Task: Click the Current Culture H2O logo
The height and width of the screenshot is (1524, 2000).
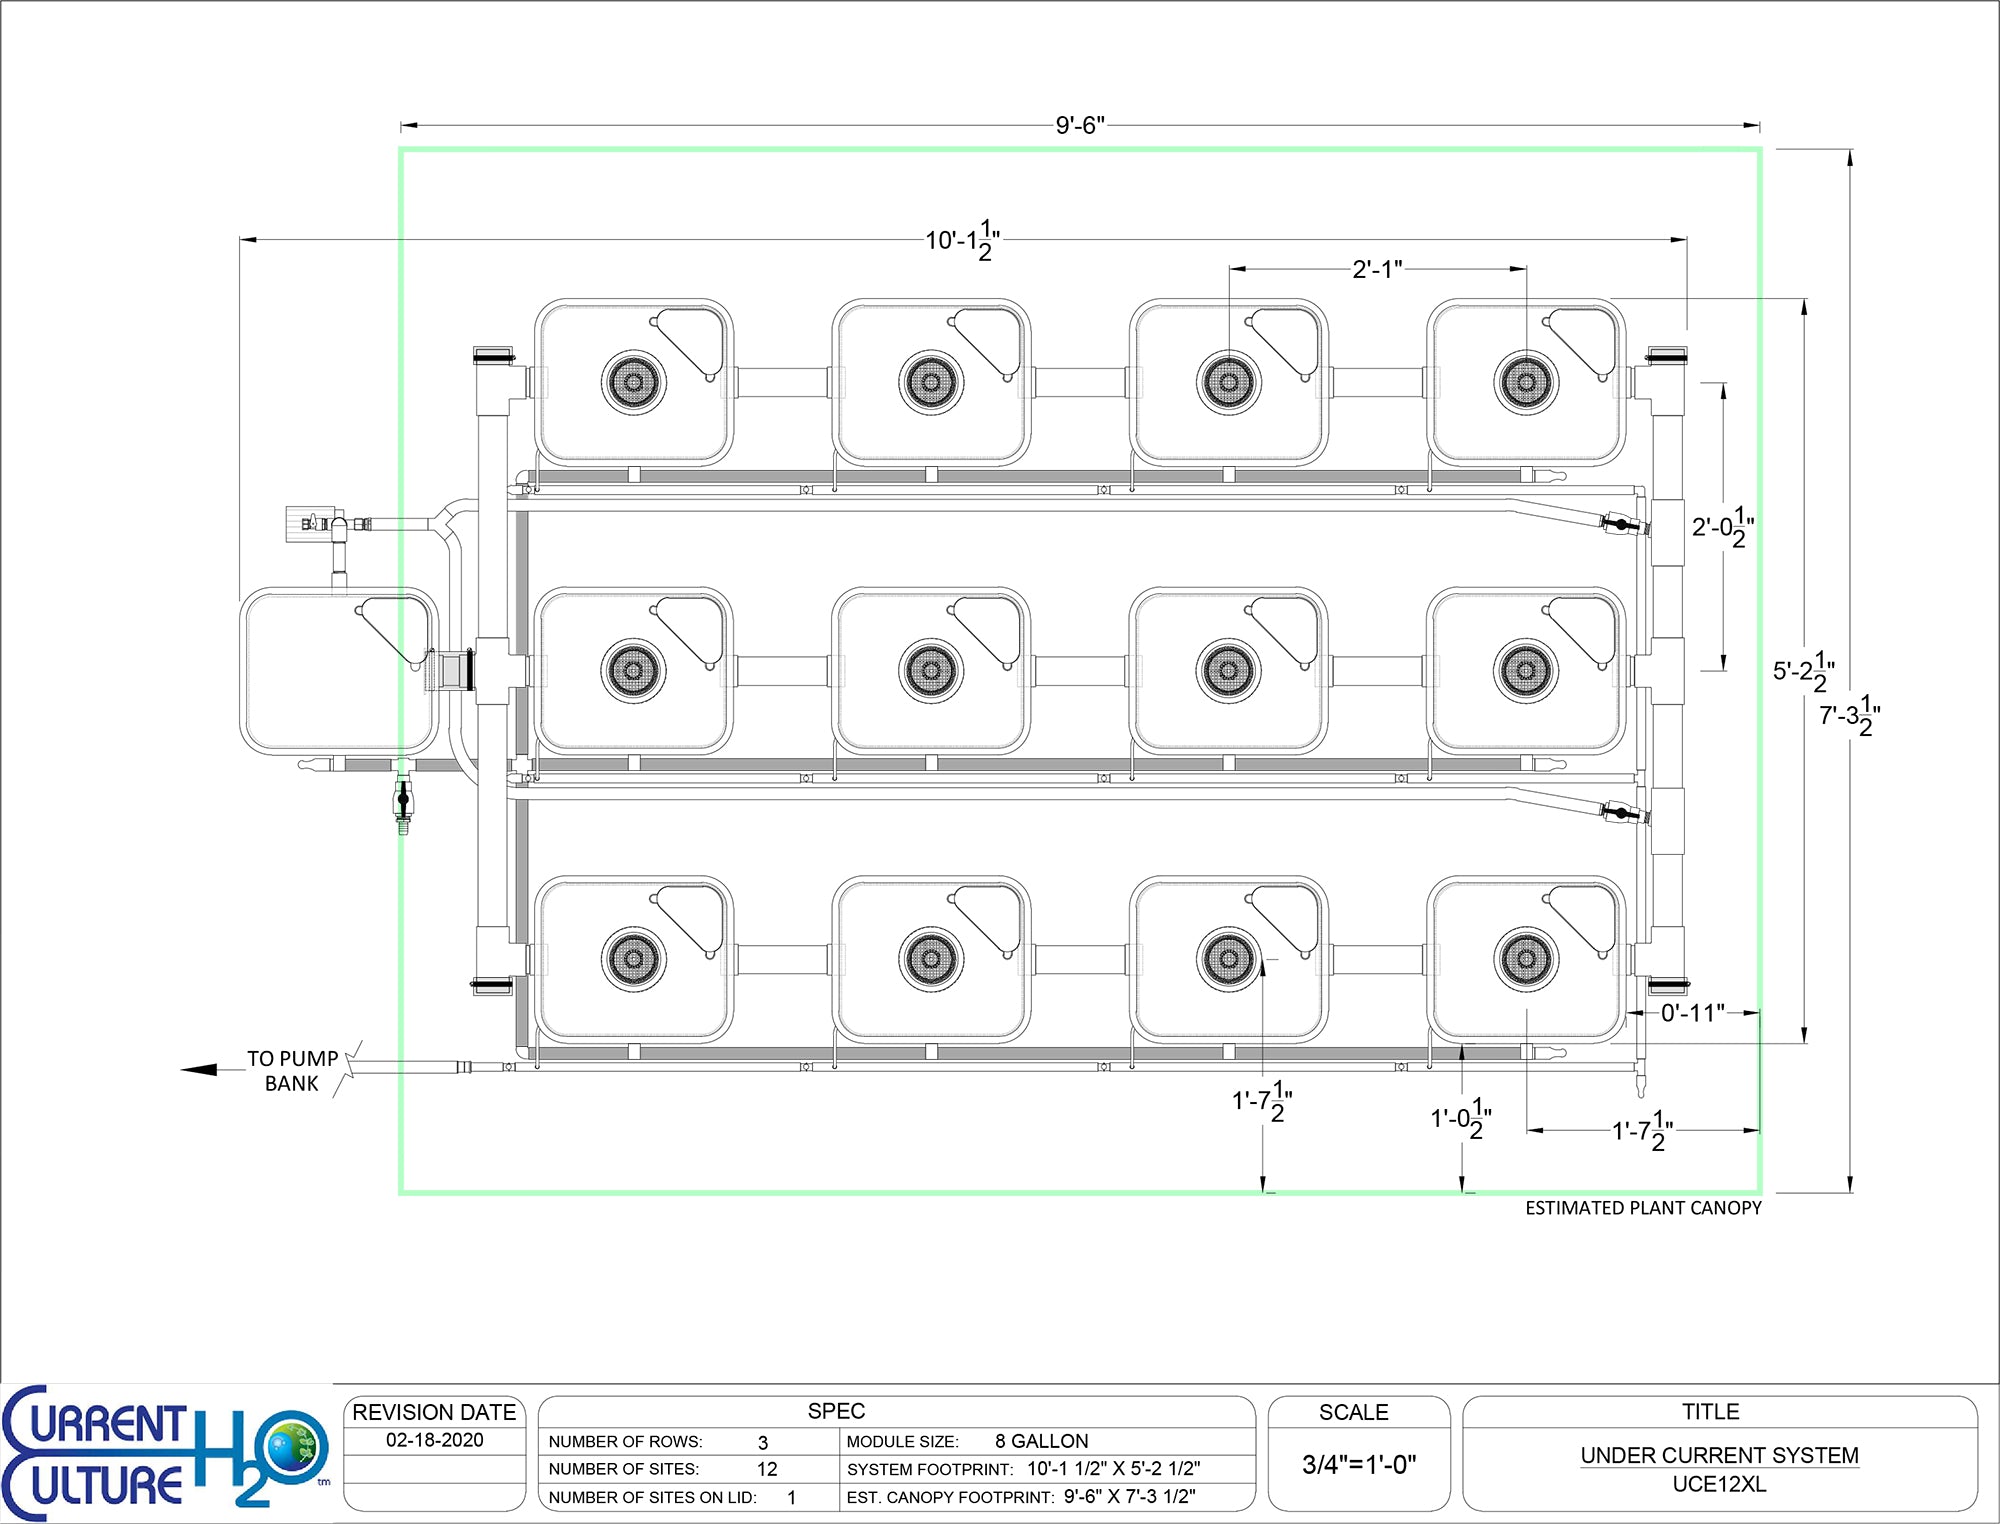Action: 166,1454
